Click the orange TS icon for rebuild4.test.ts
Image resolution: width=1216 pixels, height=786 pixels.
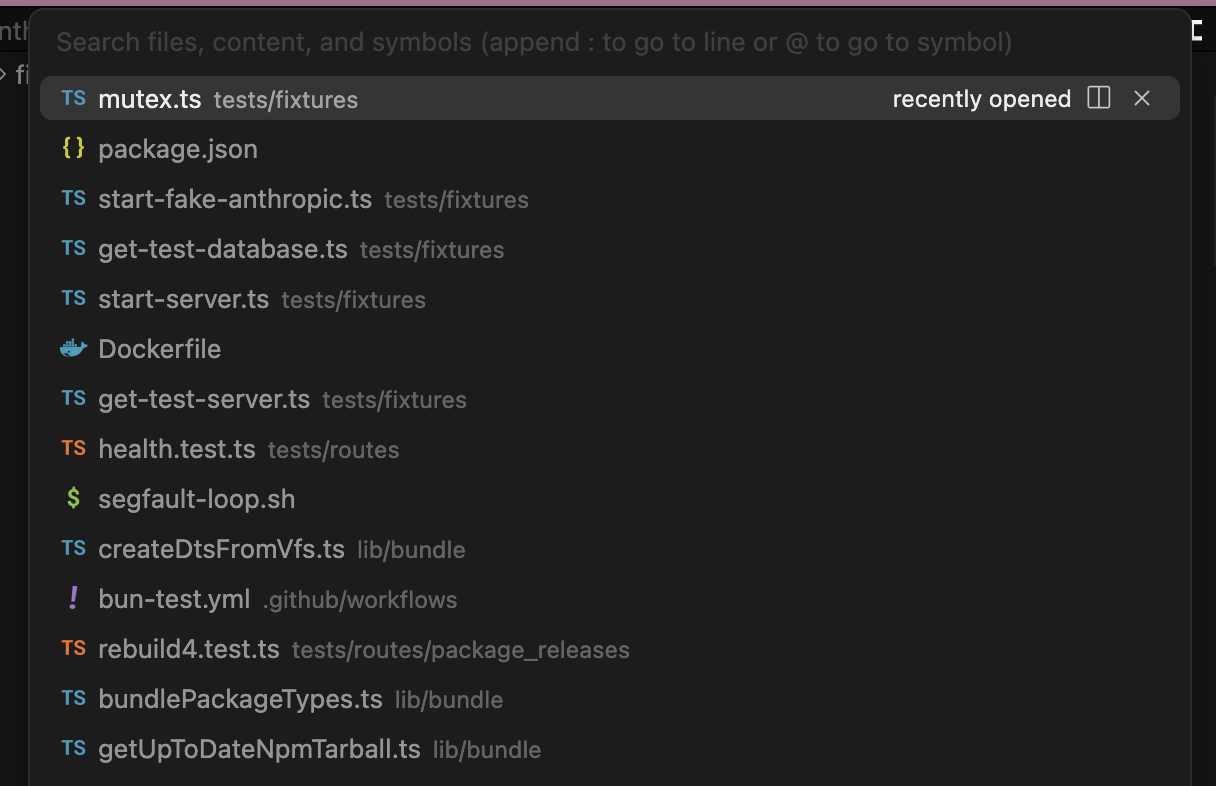pos(73,649)
